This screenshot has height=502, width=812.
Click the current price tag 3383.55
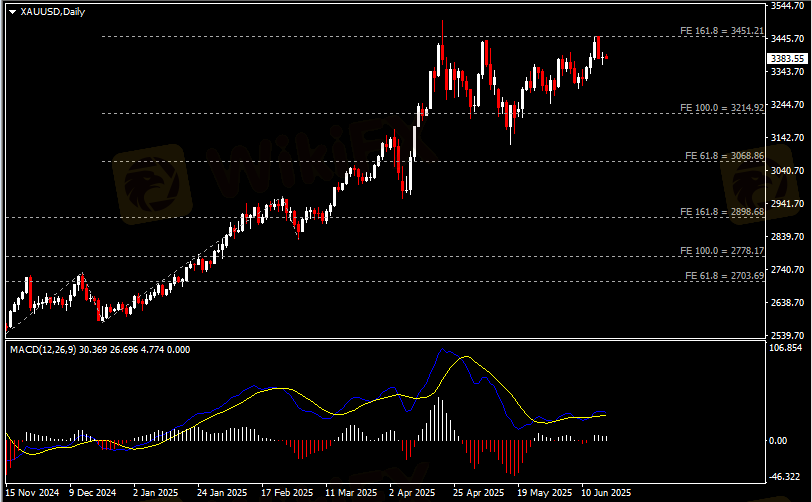tap(787, 59)
